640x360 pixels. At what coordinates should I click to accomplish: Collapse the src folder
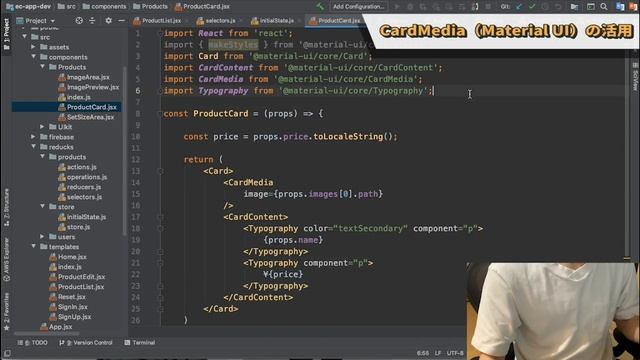[25, 37]
